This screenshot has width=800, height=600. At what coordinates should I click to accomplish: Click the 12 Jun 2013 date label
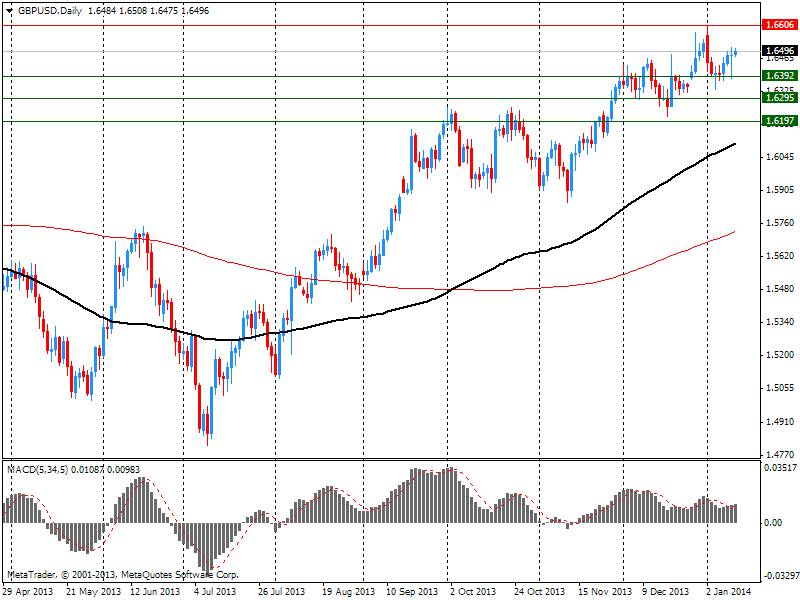[x=155, y=592]
